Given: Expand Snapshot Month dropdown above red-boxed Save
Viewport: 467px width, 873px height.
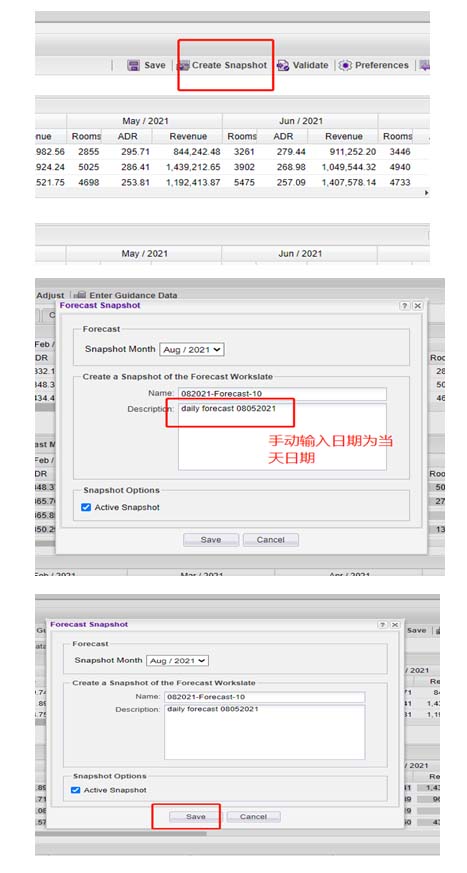Looking at the screenshot, I should point(178,660).
